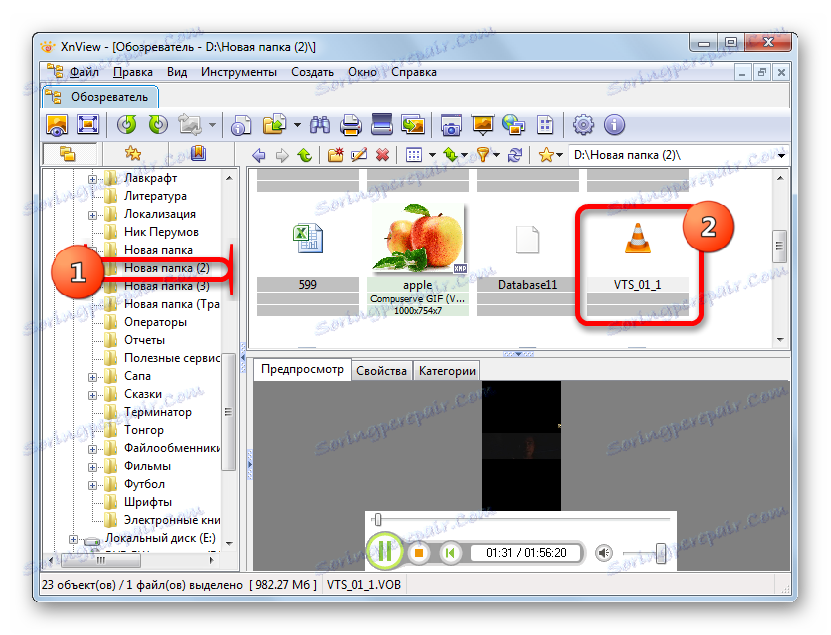This screenshot has width=831, height=635.
Task: Acquire from the scanner icon
Action: [382, 125]
